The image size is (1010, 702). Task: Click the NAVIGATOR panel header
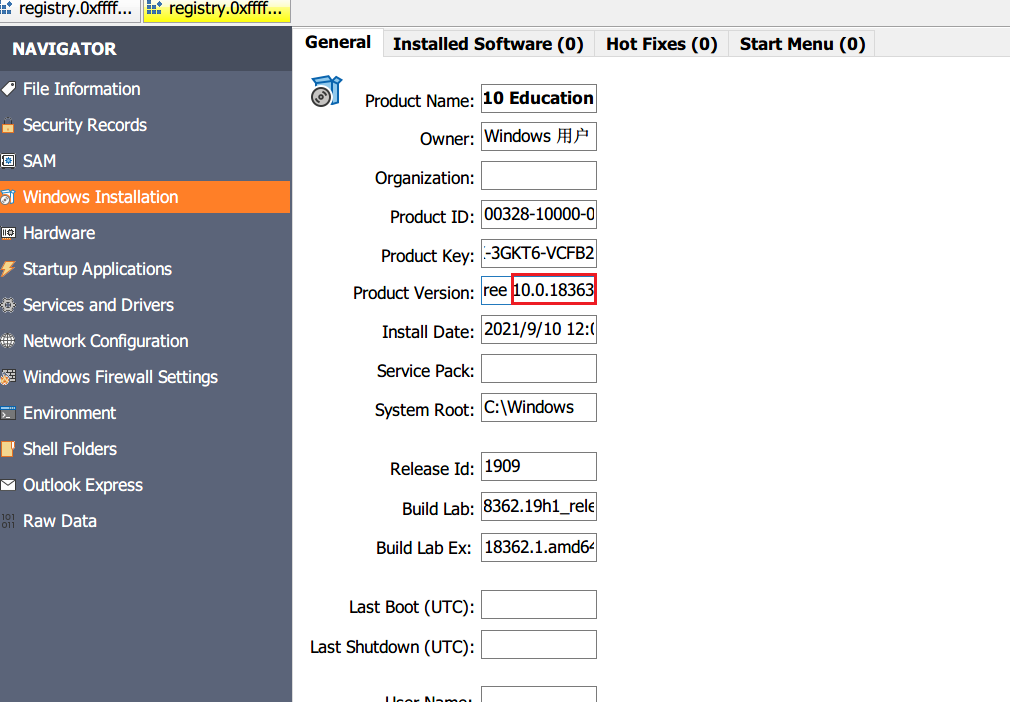[x=146, y=49]
